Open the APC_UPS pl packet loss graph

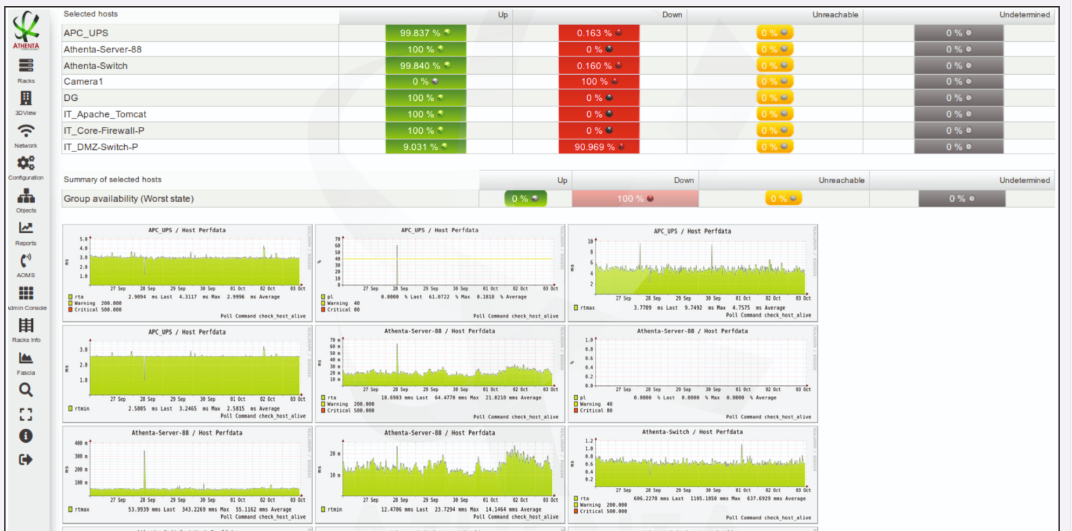(440, 273)
